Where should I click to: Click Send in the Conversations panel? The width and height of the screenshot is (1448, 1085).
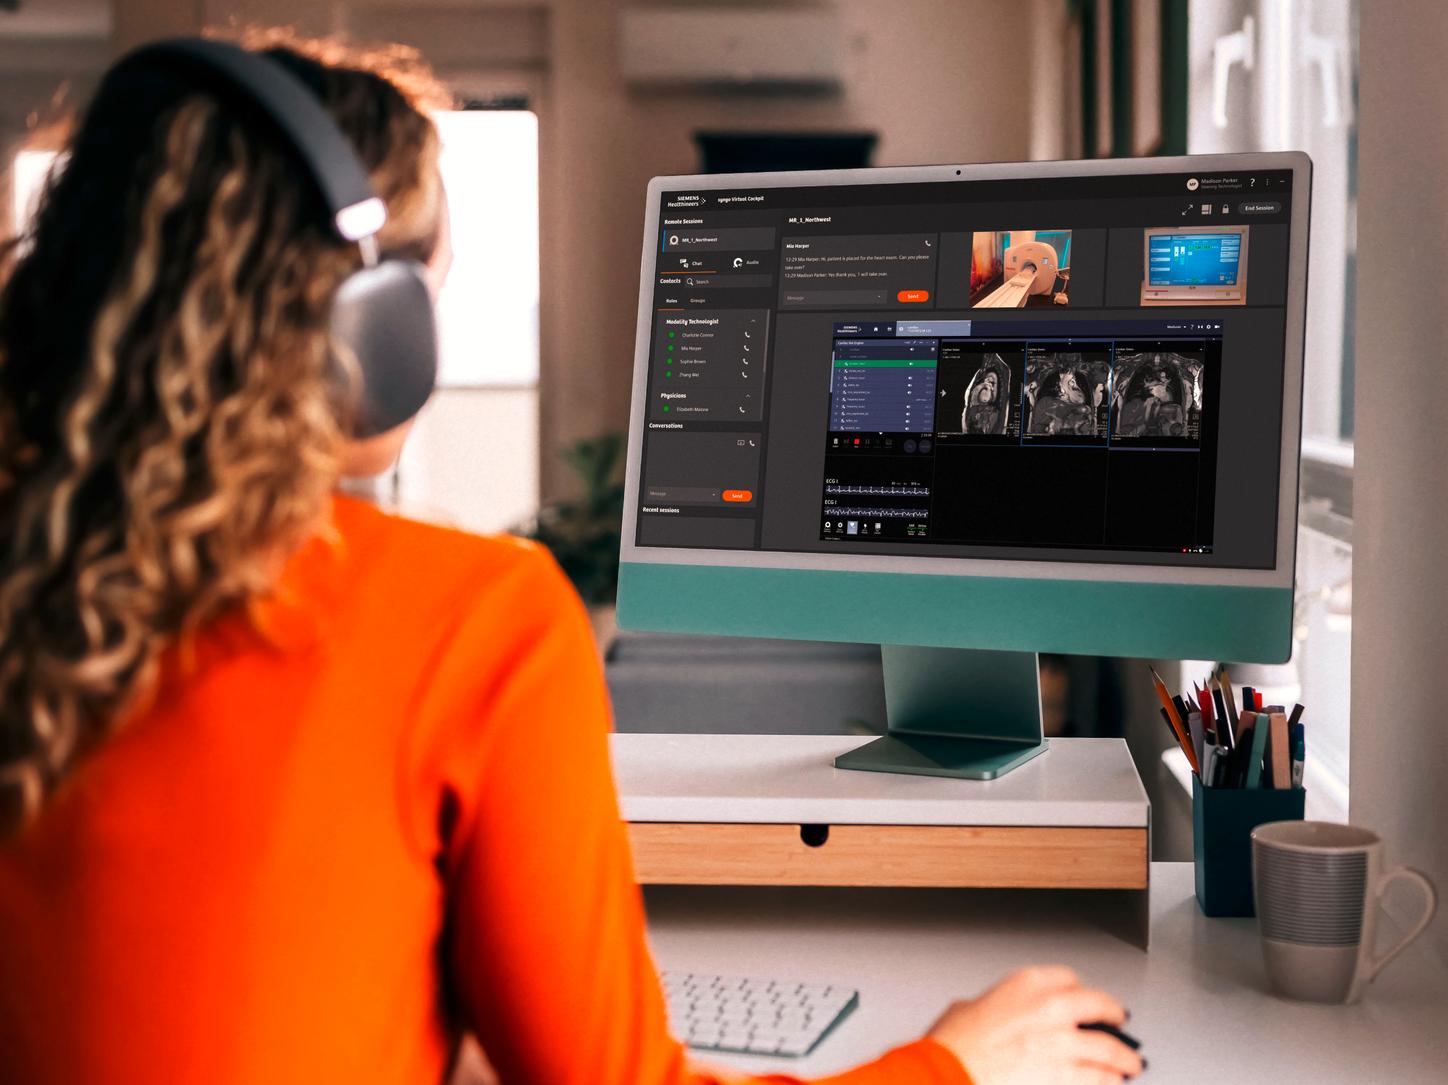pyautogui.click(x=737, y=496)
